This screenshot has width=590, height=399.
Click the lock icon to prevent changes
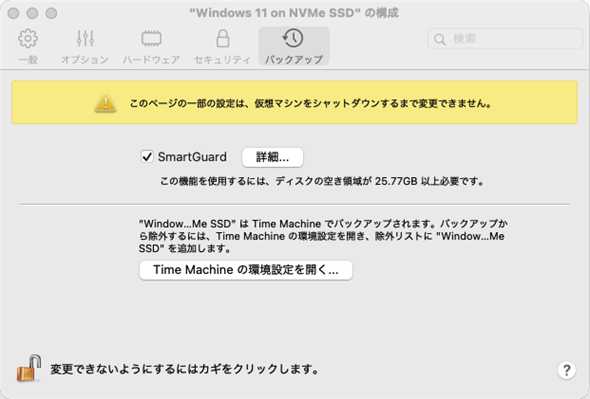pos(29,368)
